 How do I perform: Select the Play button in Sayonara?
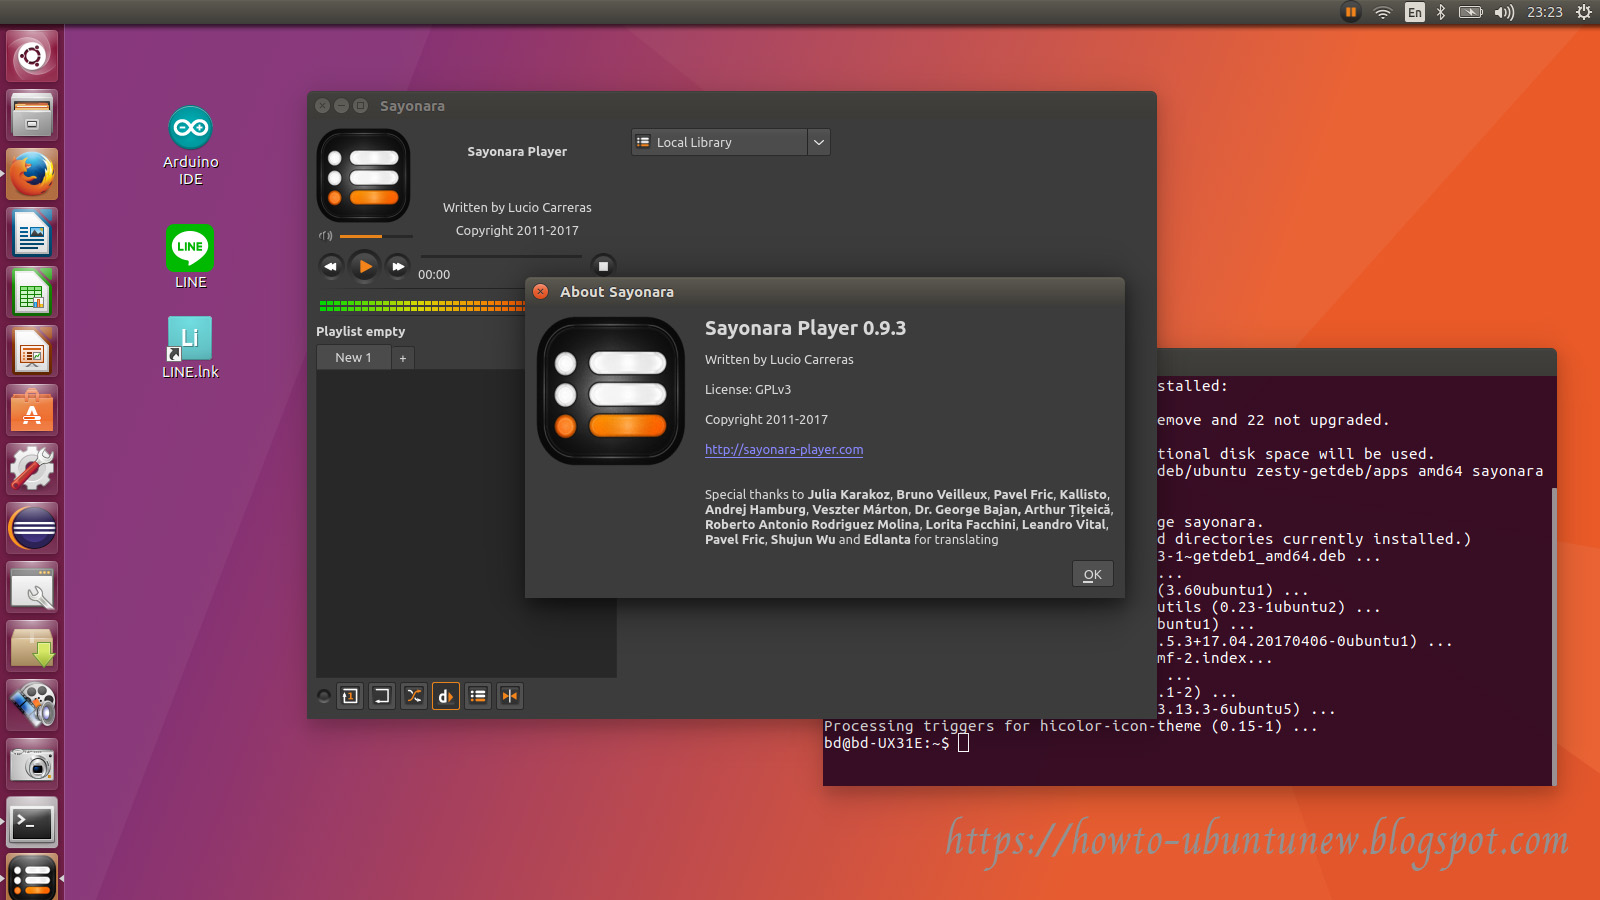point(364,266)
